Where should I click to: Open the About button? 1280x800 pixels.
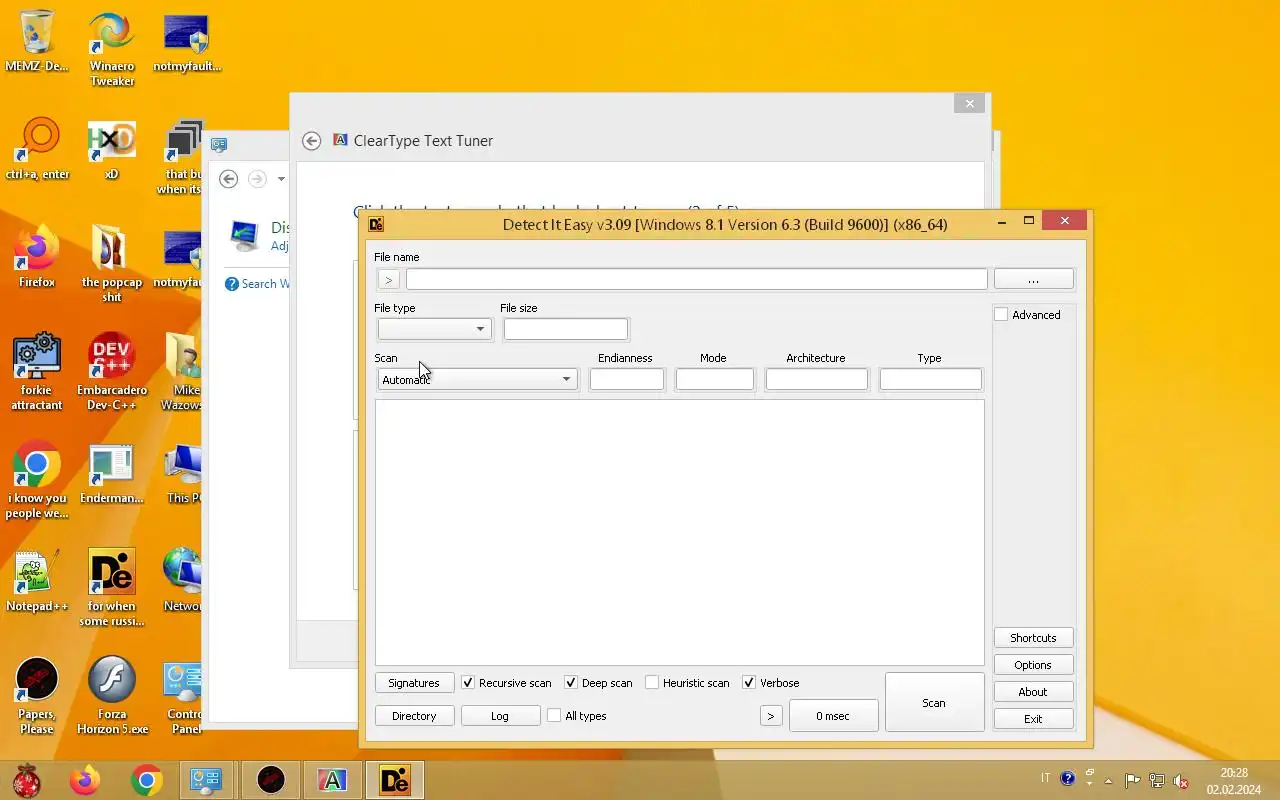click(1034, 692)
